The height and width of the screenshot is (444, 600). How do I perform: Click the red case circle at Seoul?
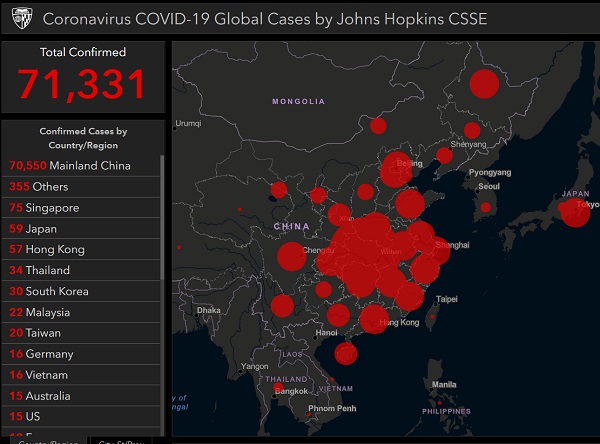point(487,208)
